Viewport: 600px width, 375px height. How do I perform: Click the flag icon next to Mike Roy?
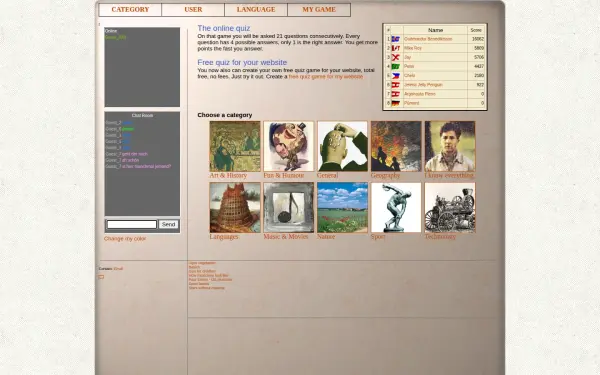tap(396, 48)
